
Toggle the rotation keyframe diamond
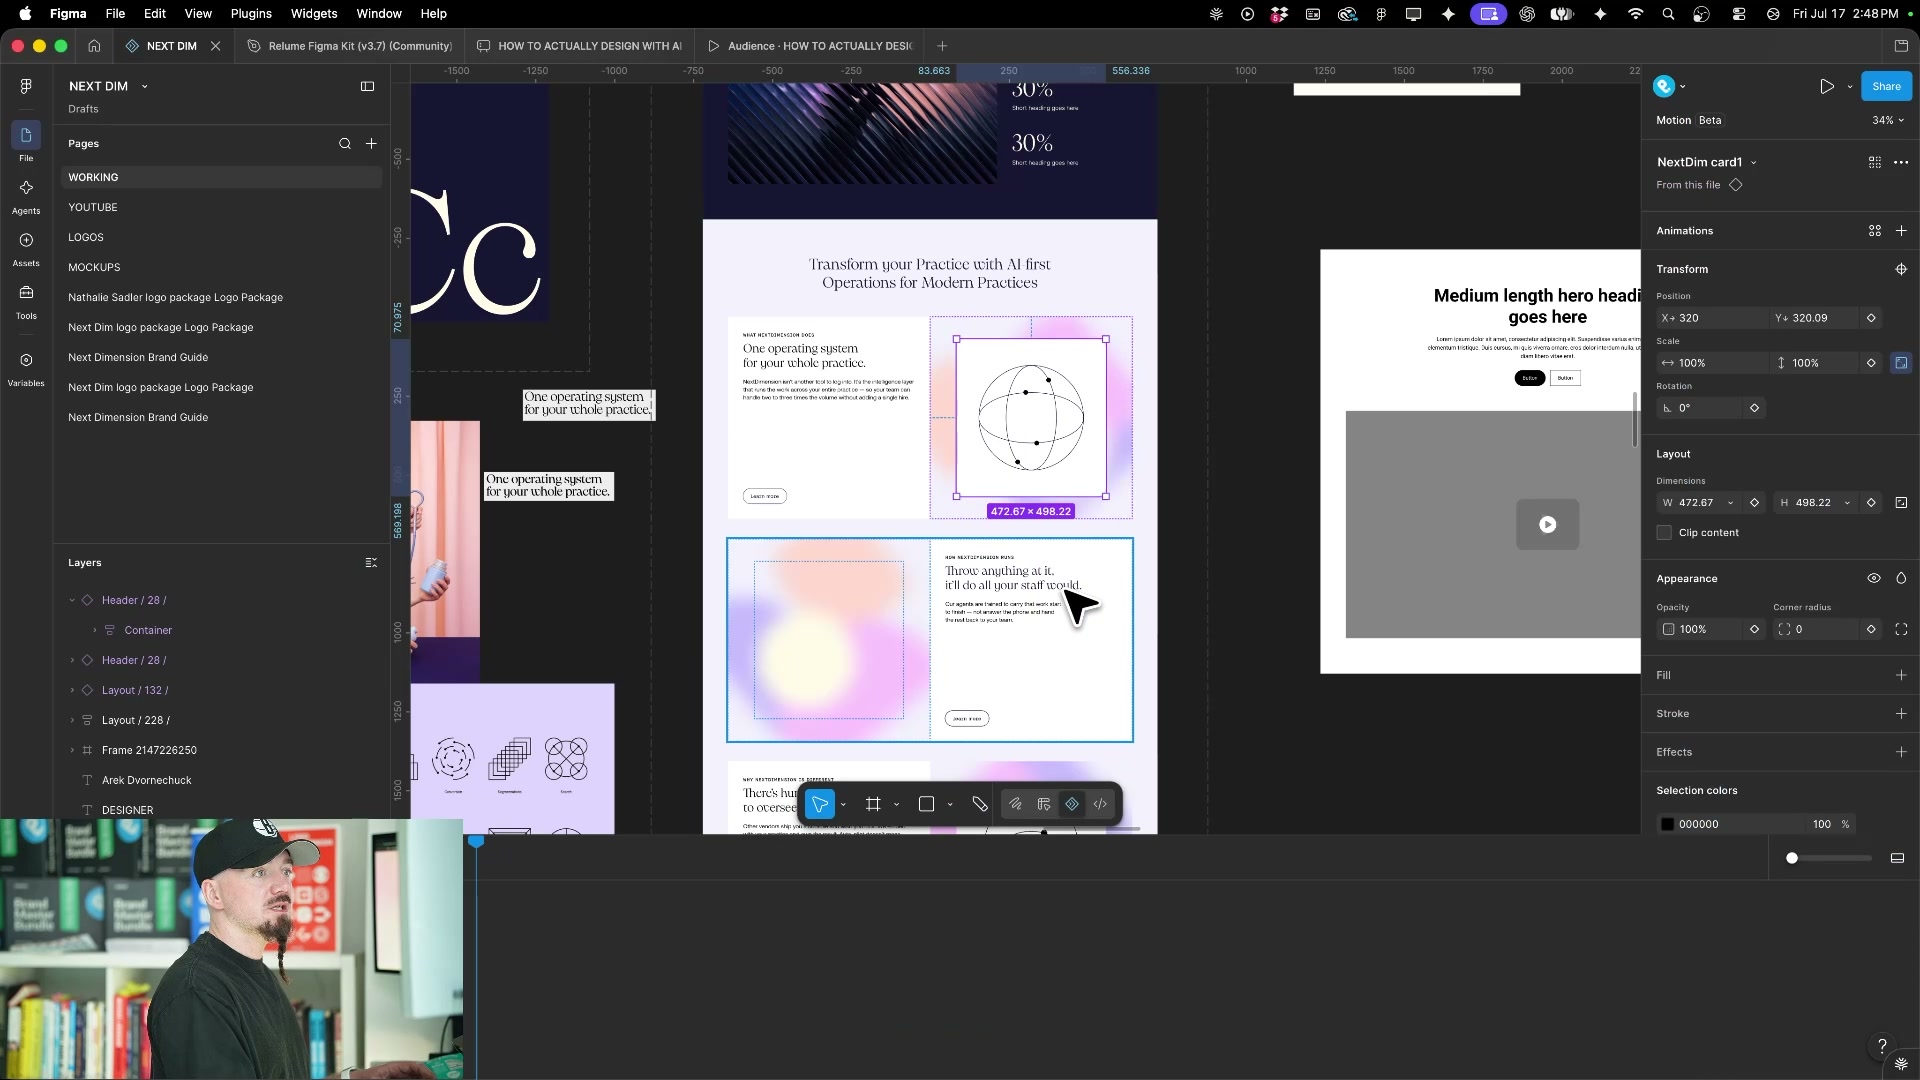tap(1754, 408)
